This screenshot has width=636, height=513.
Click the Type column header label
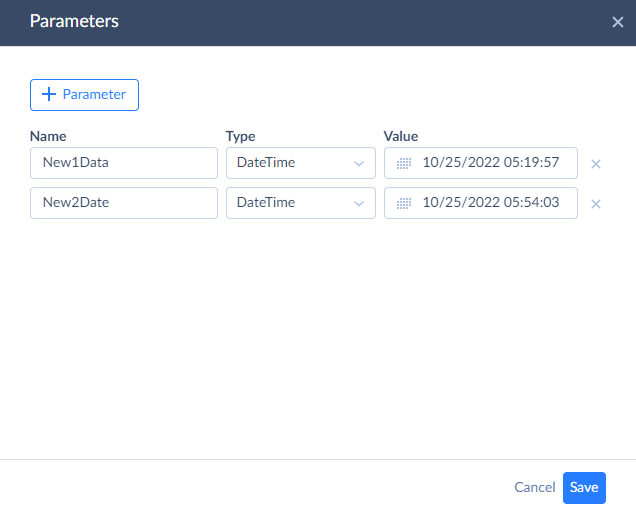pos(241,136)
